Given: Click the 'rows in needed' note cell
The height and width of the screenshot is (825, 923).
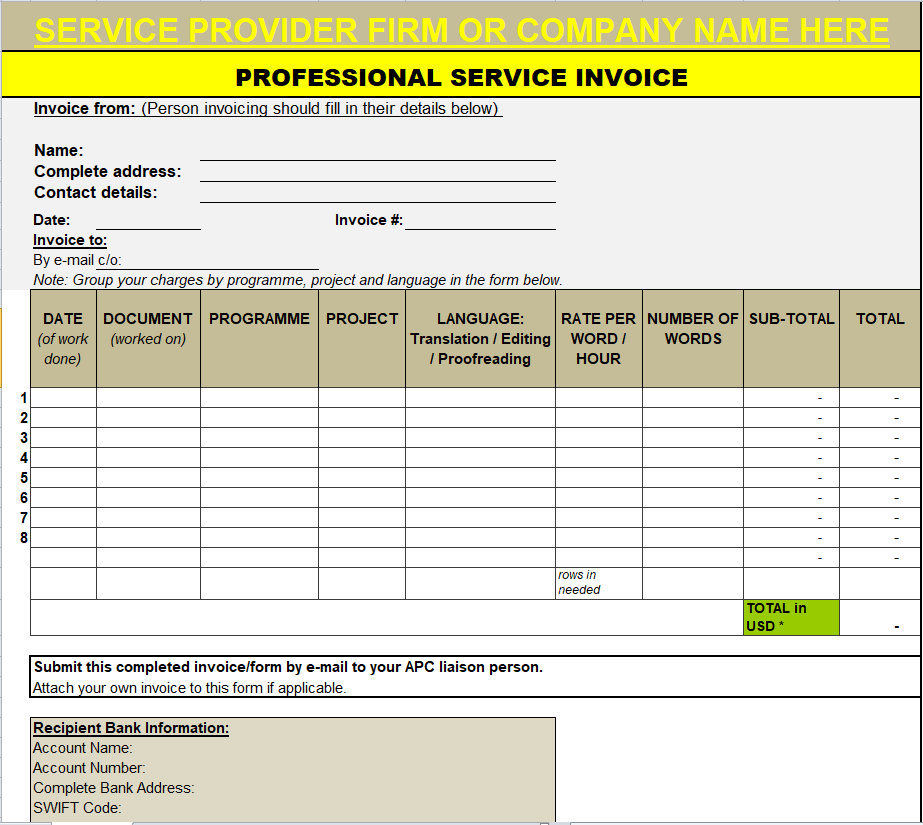Looking at the screenshot, I should [598, 583].
